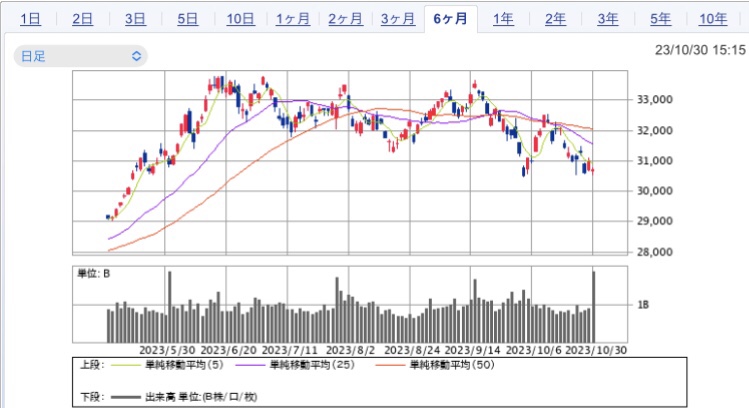Select the 1ヶ月 chart range tab
This screenshot has width=749, height=408.
tap(293, 19)
